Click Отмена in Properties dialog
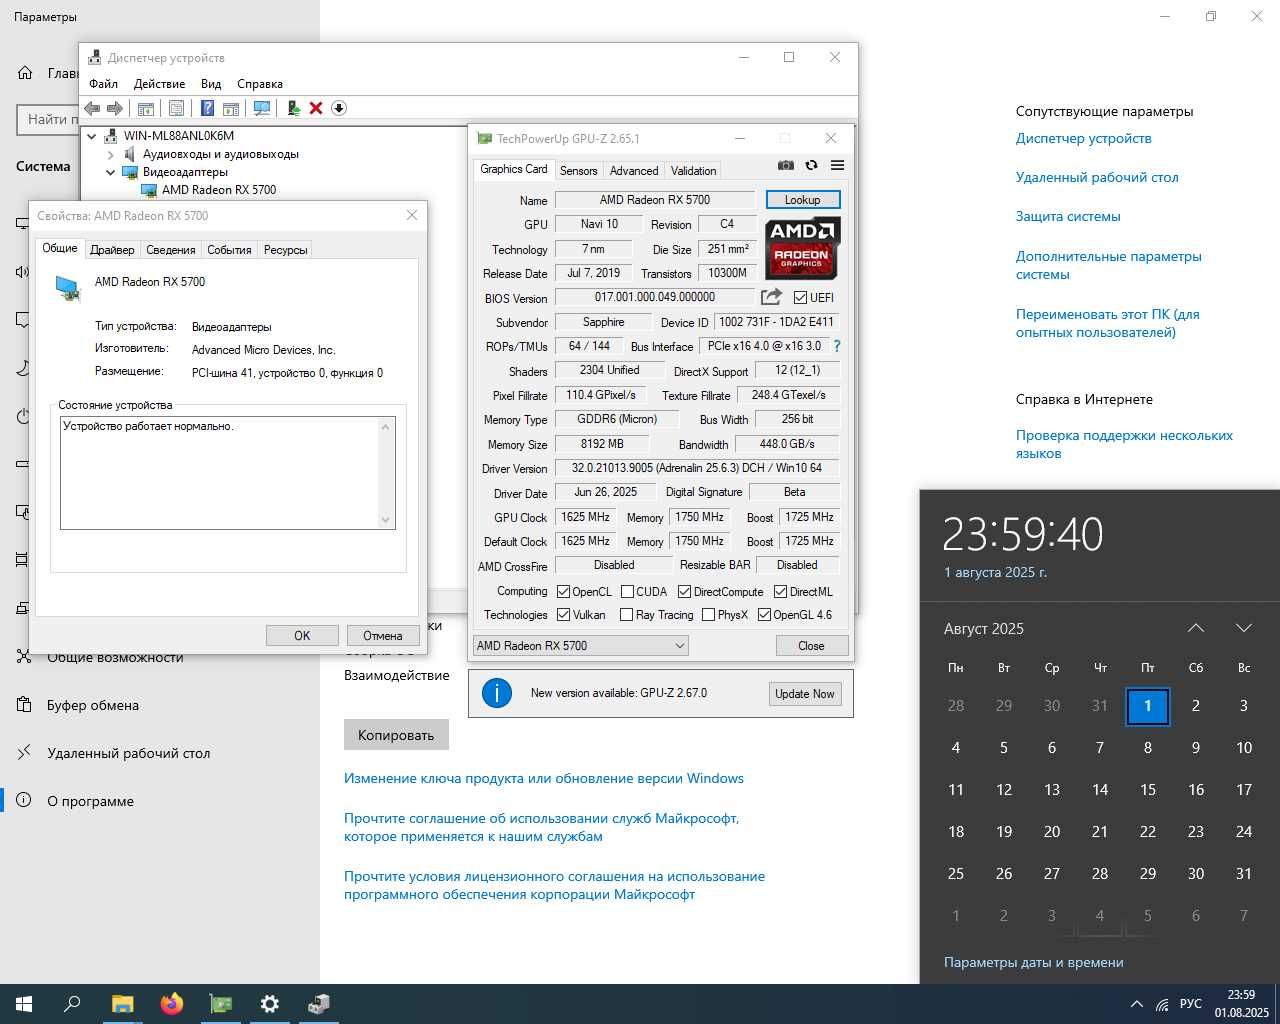 pyautogui.click(x=383, y=635)
